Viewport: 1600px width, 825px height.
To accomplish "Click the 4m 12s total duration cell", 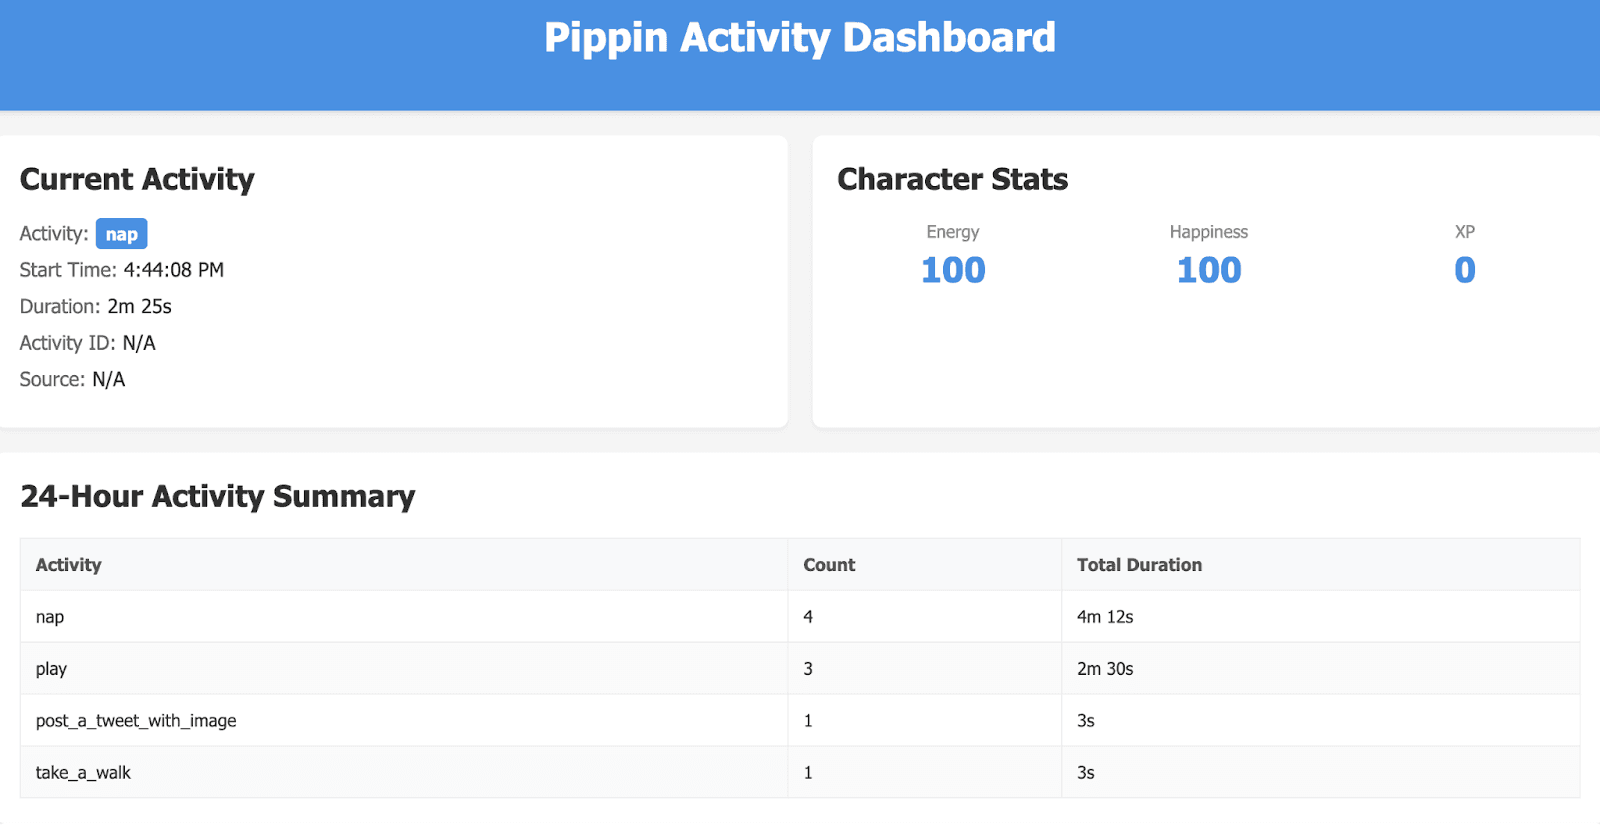I will (1105, 617).
